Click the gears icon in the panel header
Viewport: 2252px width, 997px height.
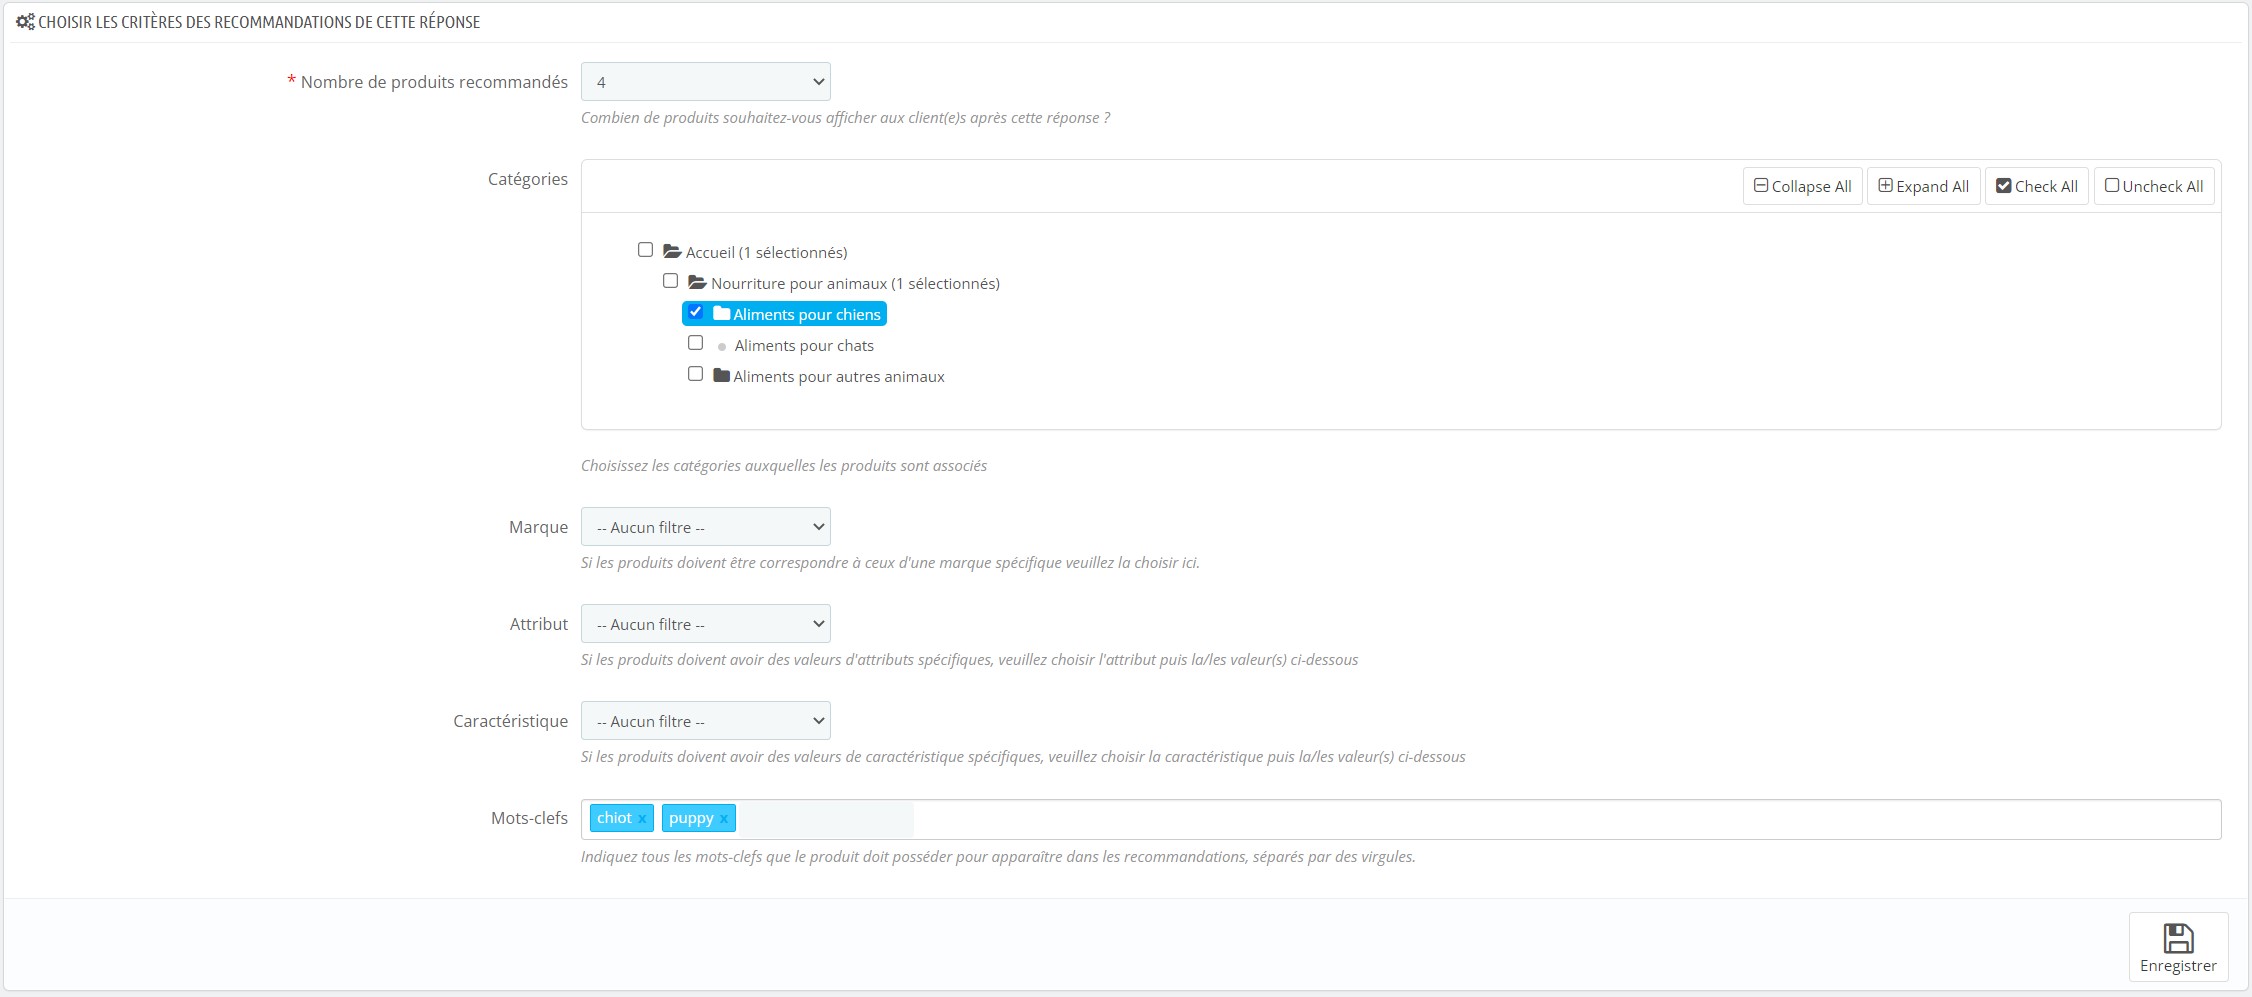24,21
